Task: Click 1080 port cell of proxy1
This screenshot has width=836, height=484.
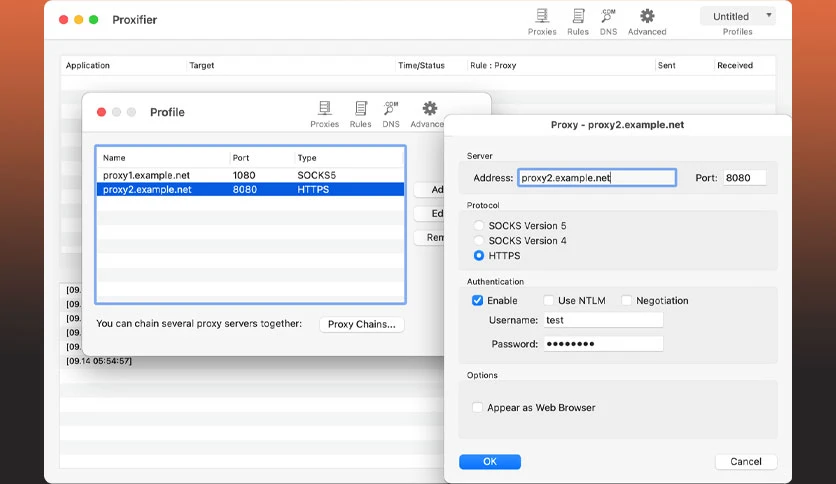Action: click(244, 175)
